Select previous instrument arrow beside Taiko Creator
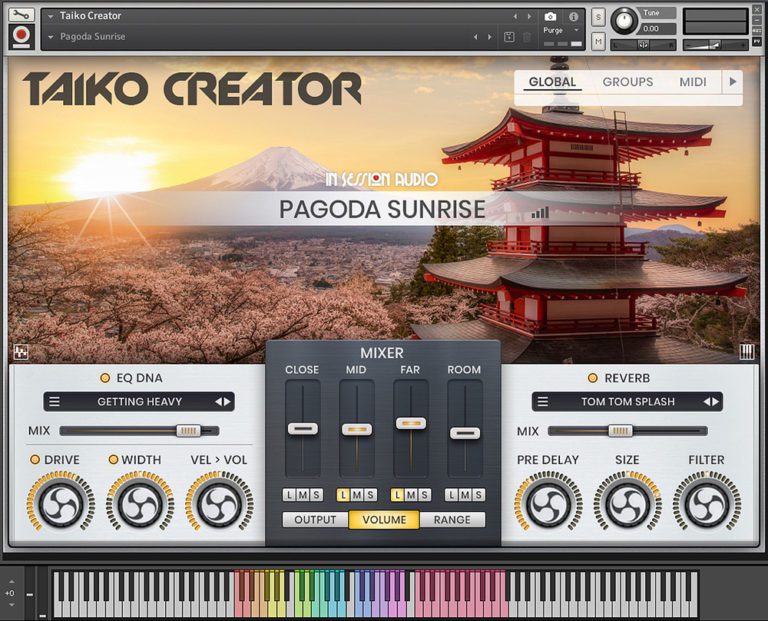This screenshot has height=621, width=768. pos(515,16)
